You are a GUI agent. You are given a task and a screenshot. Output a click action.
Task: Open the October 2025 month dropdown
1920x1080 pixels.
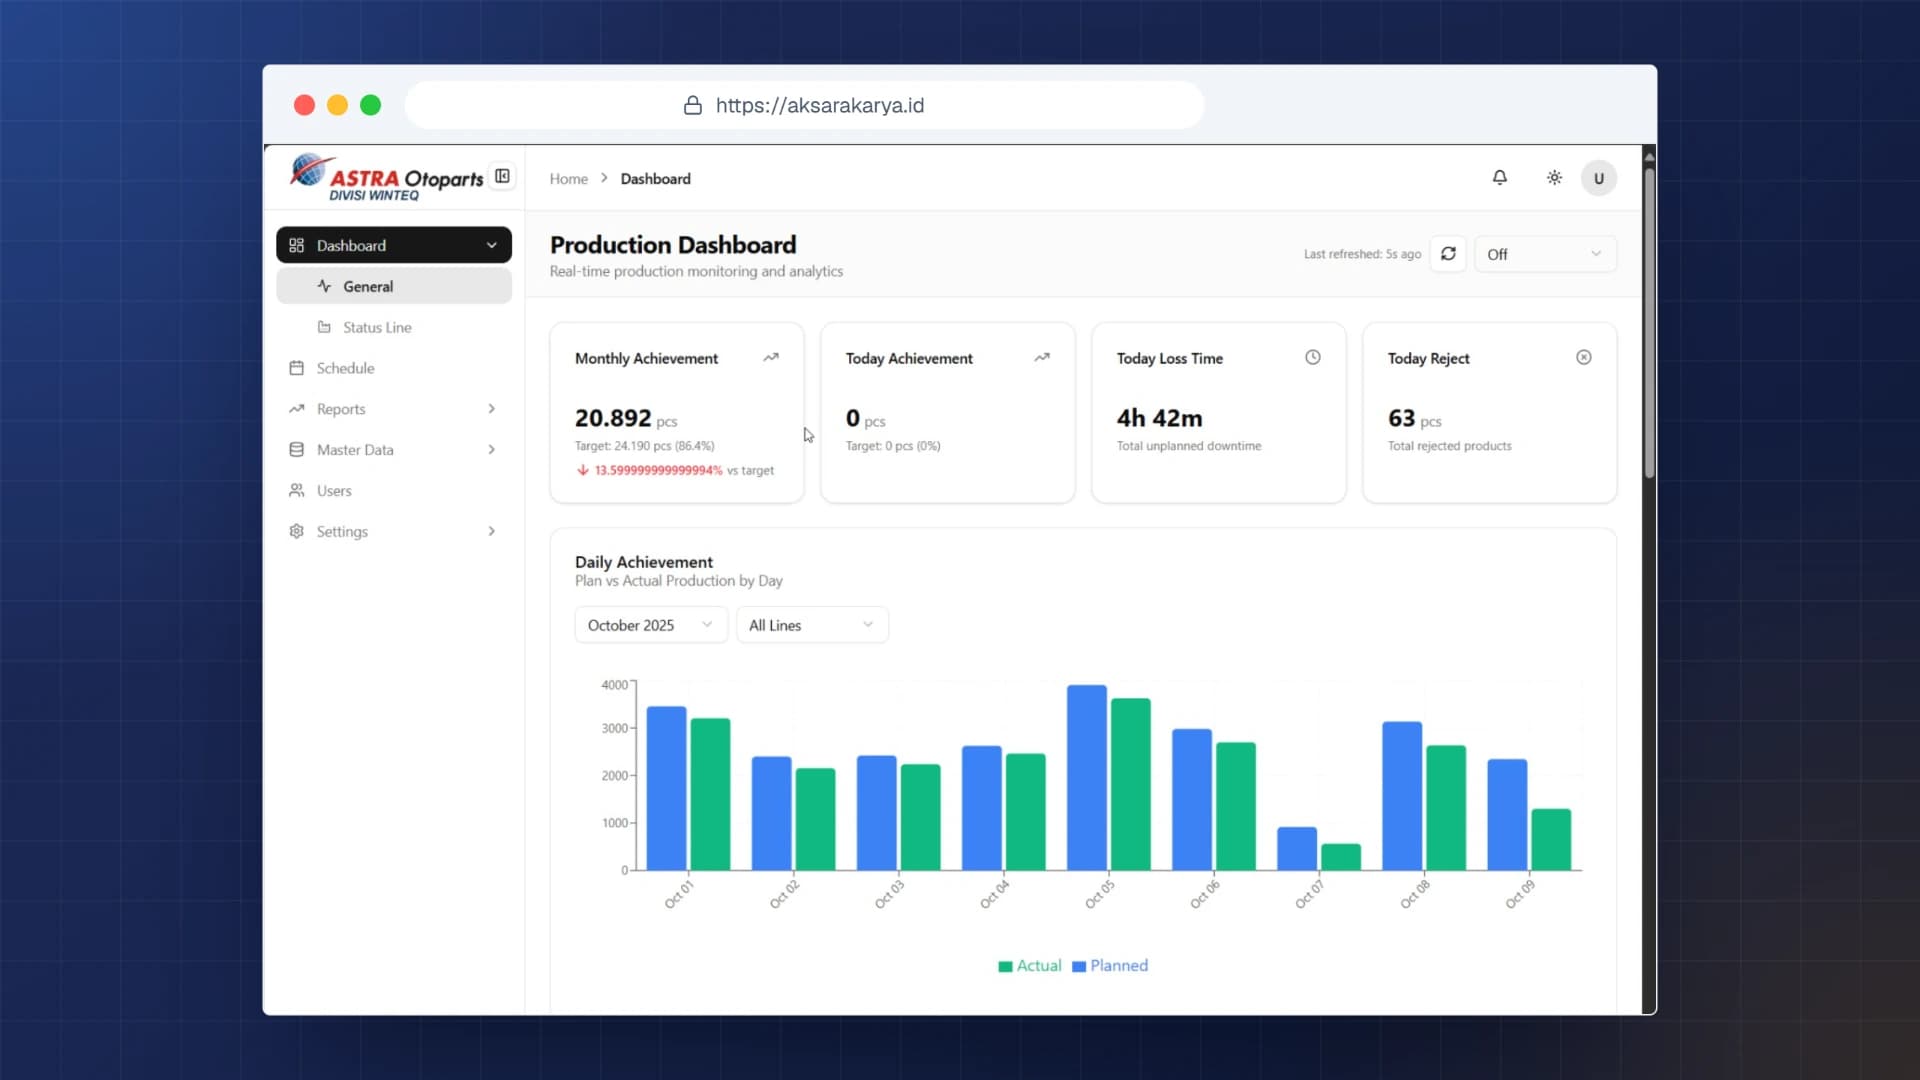[651, 625]
